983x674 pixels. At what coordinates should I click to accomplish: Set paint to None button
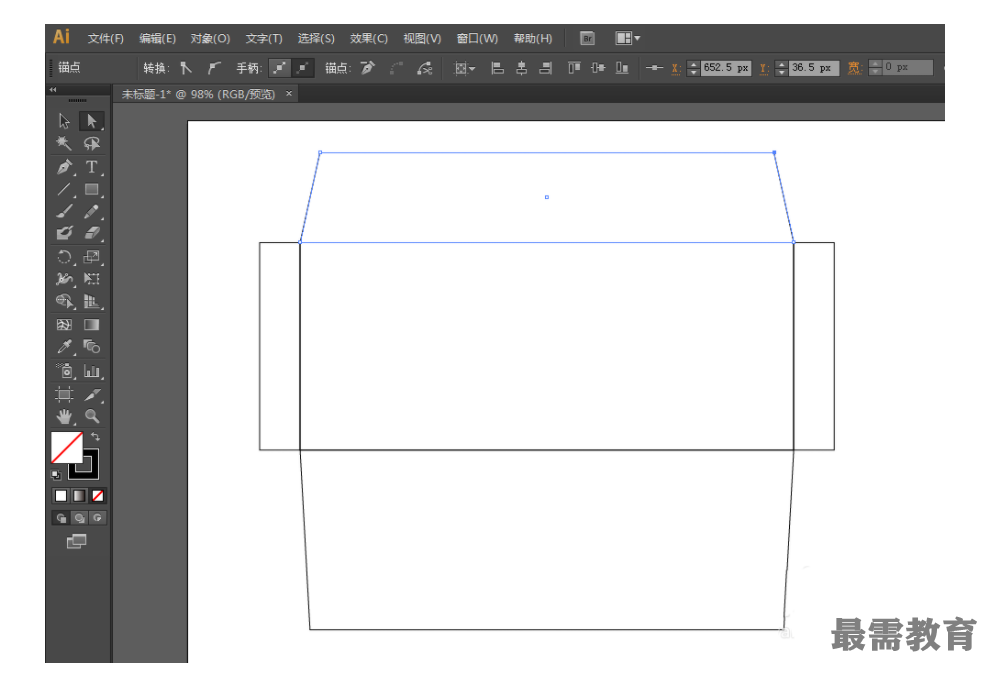pos(97,496)
